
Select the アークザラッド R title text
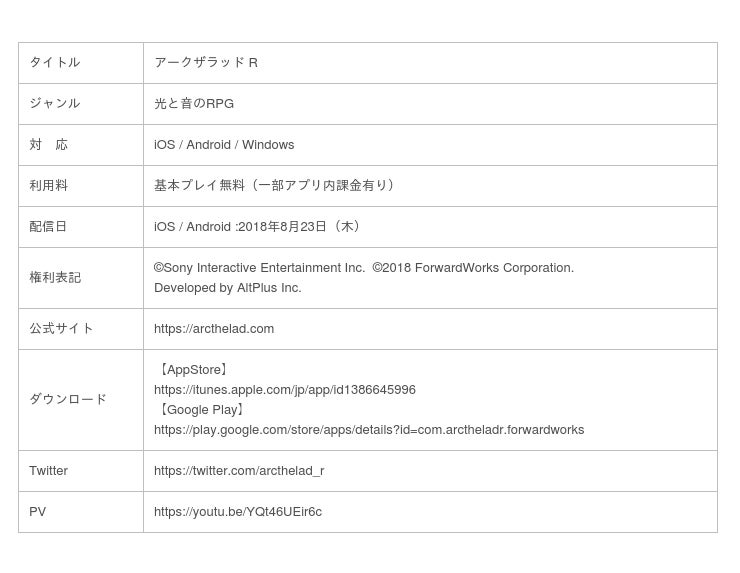[206, 63]
